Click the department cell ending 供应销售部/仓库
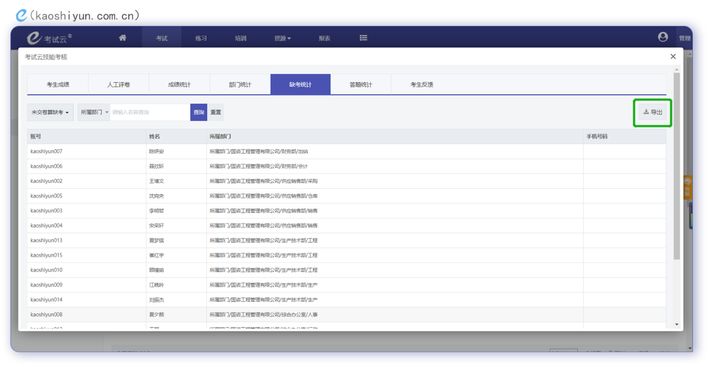The image size is (720, 367). pyautogui.click(x=395, y=196)
